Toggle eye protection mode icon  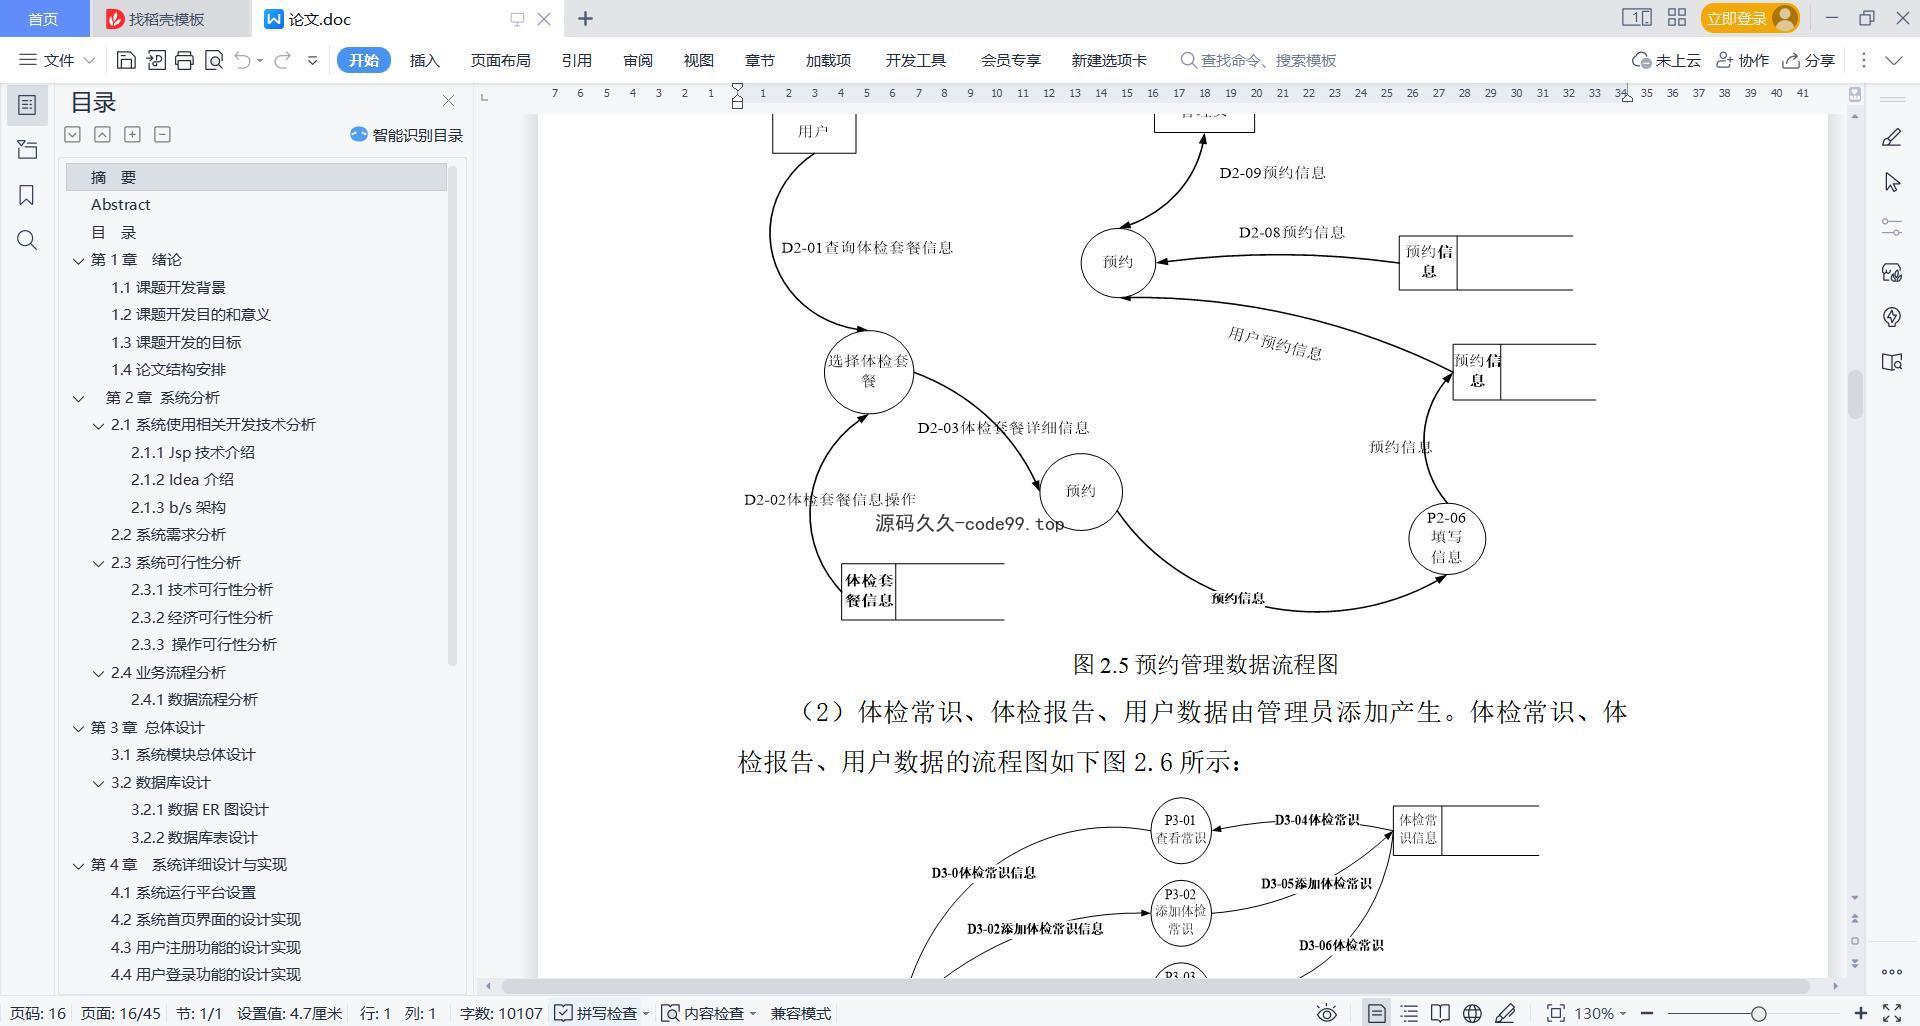coord(1327,1013)
